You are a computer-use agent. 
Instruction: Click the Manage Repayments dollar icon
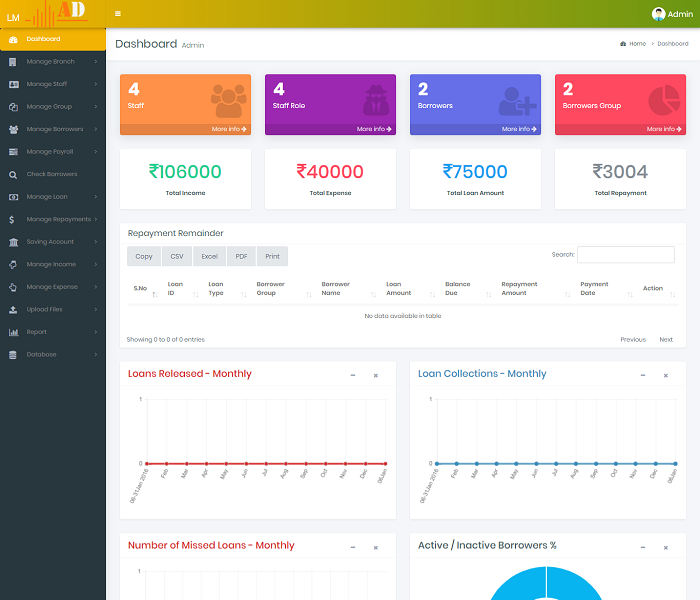[x=12, y=220]
